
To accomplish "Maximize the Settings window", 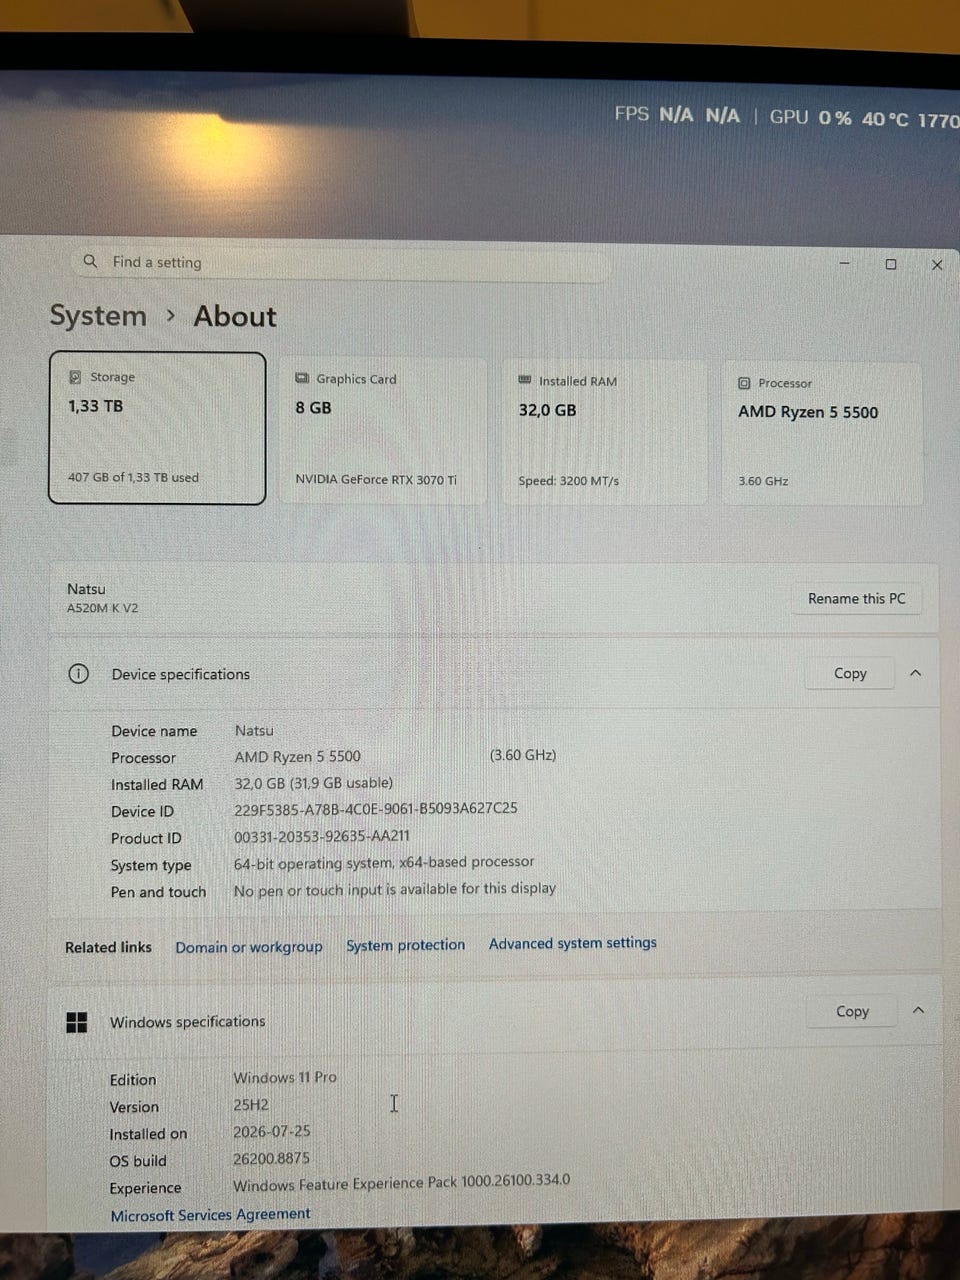I will pos(890,264).
